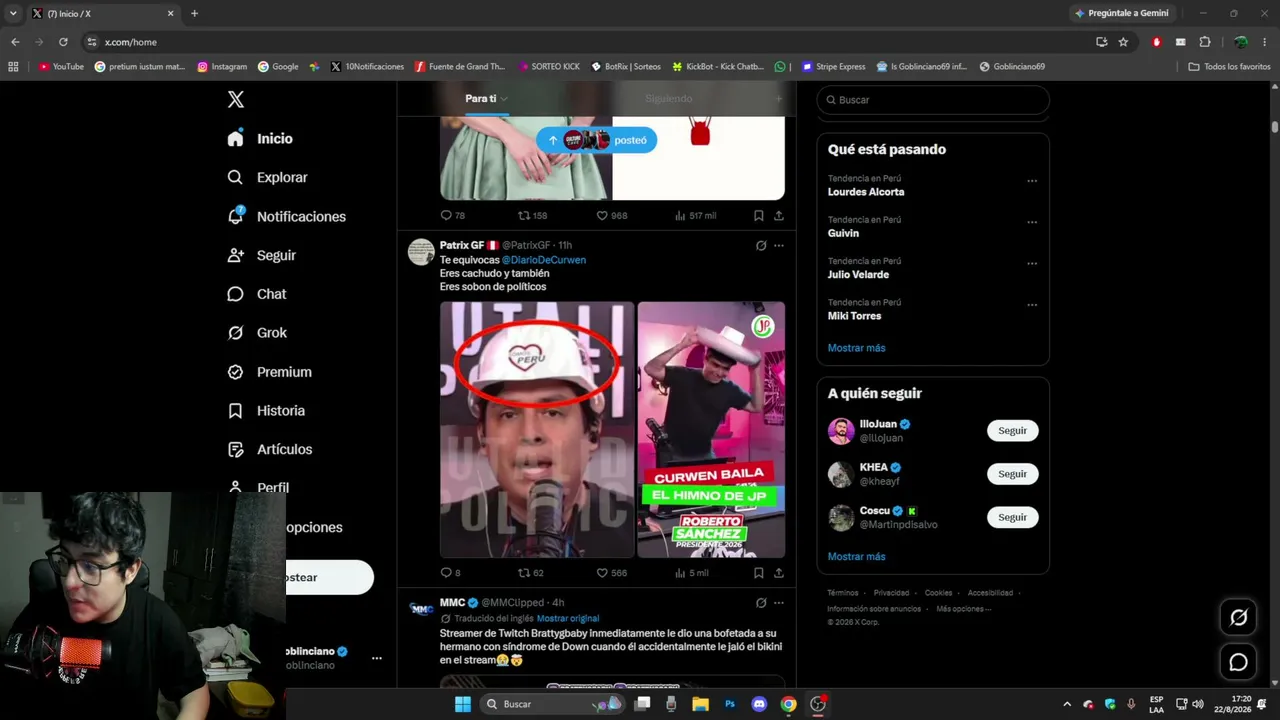1280x720 pixels.
Task: Open the YouTube bookmark
Action: pyautogui.click(x=61, y=67)
